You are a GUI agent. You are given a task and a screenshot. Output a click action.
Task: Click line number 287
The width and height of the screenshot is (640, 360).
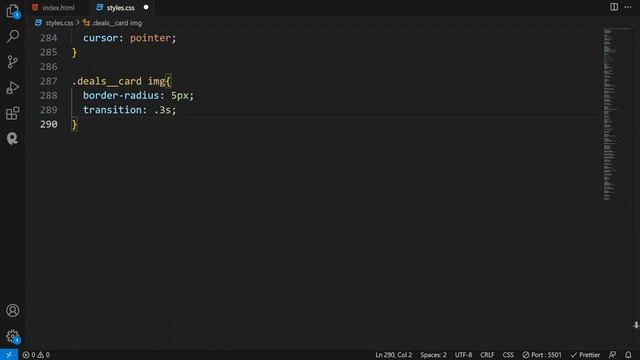(49, 81)
